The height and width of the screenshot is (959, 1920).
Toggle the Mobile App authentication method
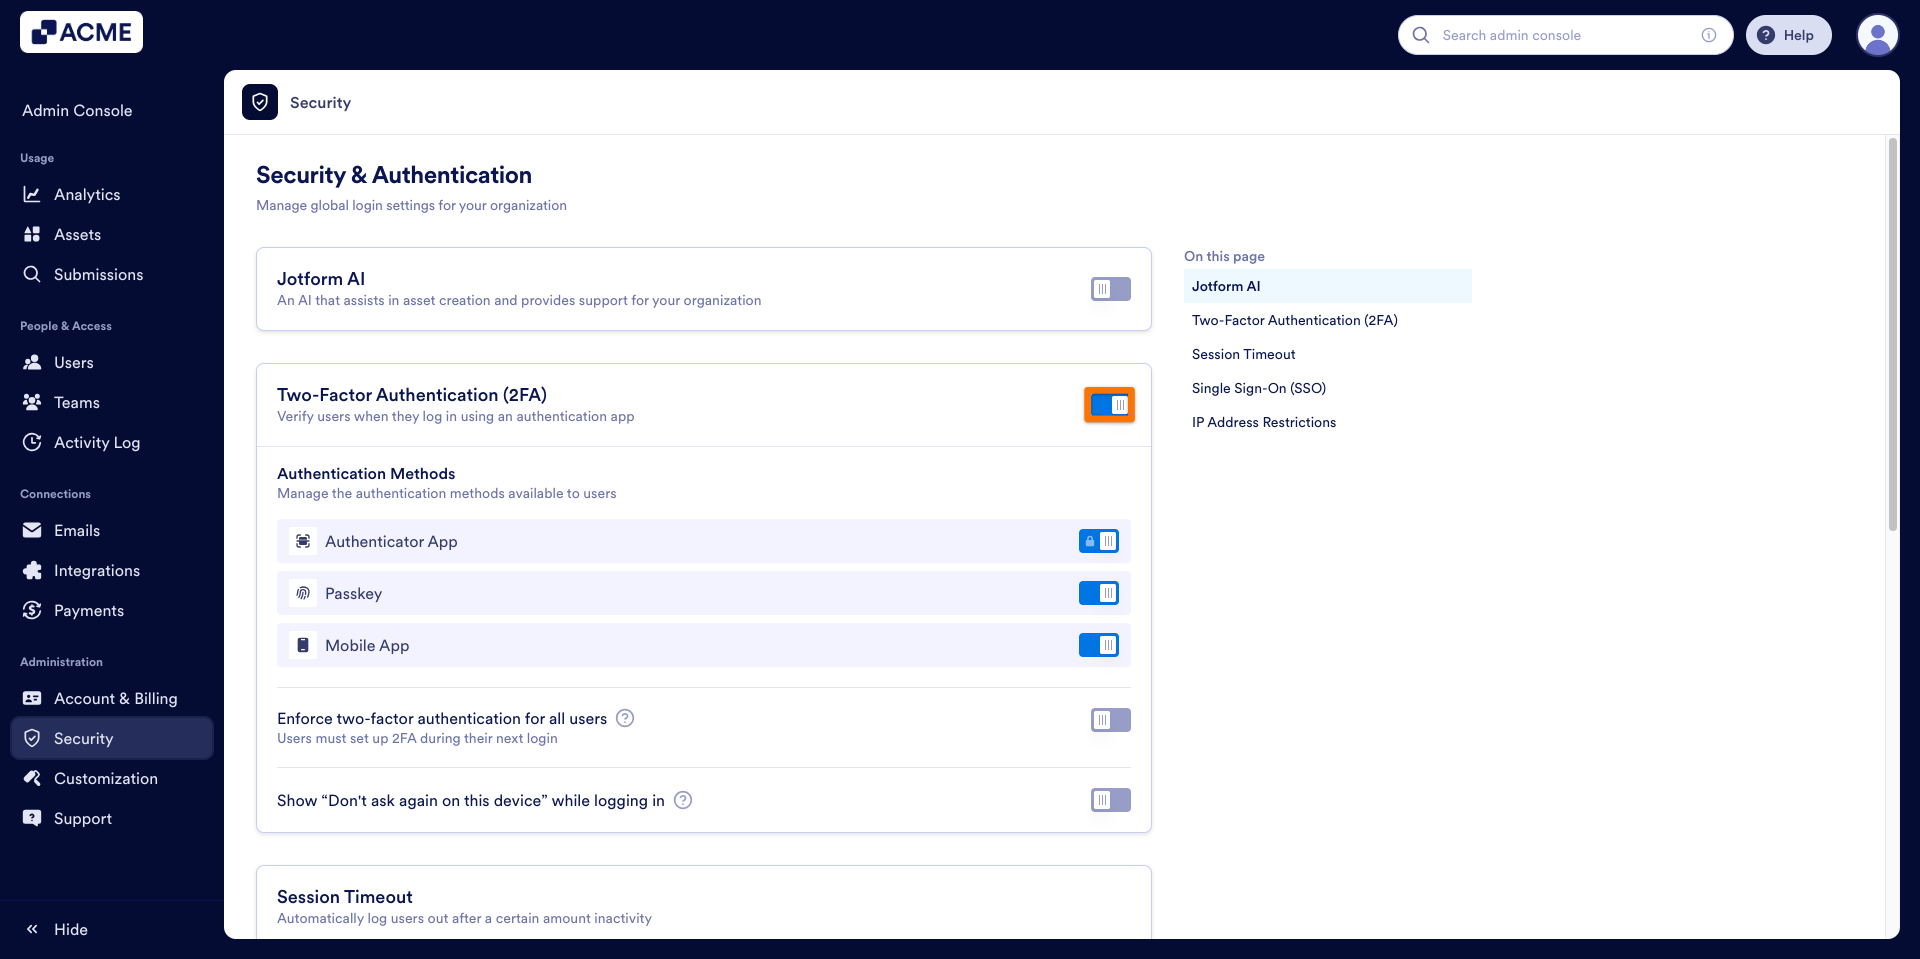coord(1100,645)
